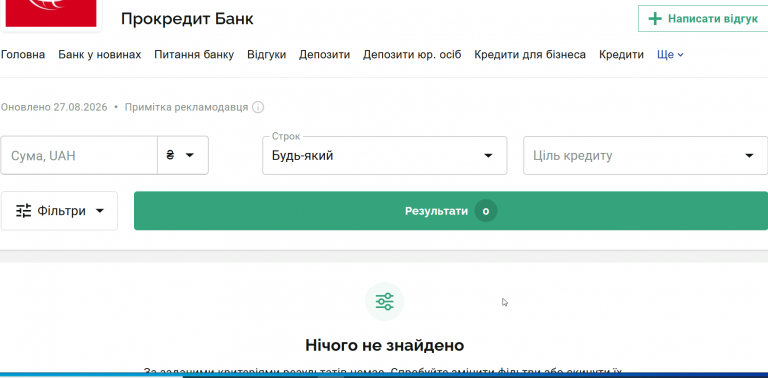Expand the 'Фільтри' dropdown button
768x378 pixels.
point(59,211)
